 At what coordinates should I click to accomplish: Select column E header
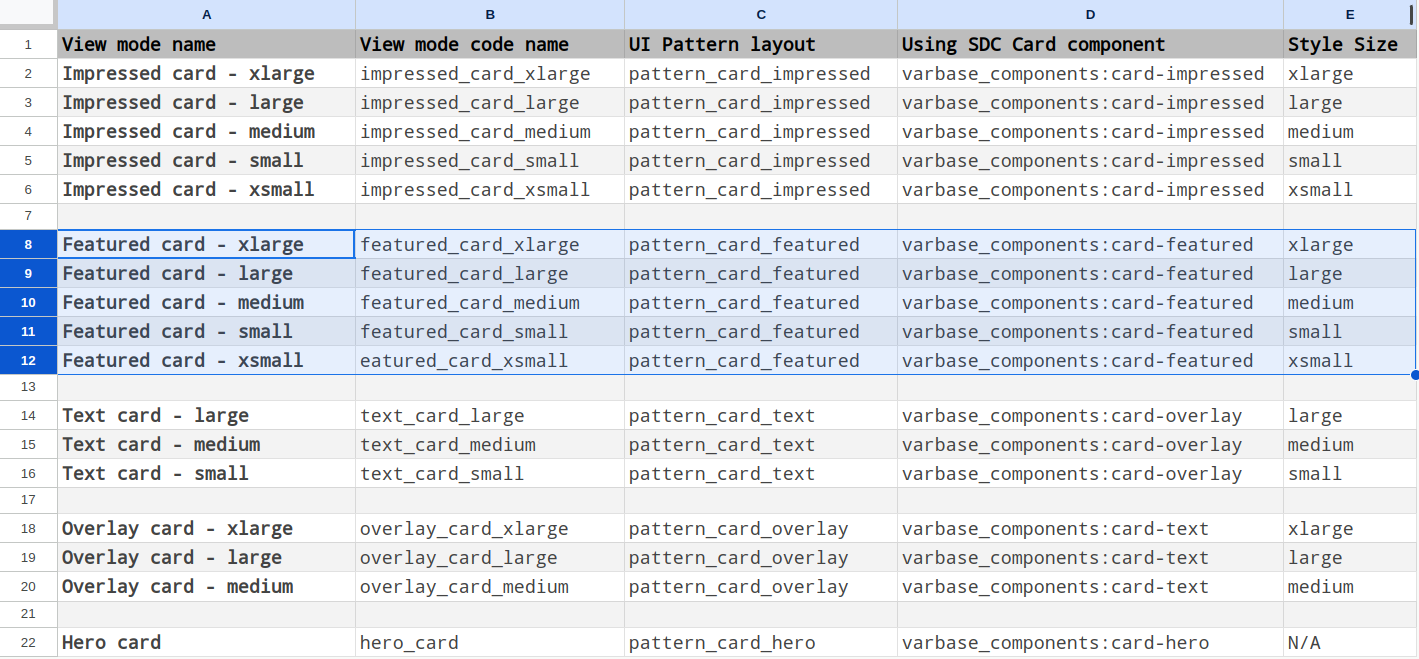point(1349,14)
